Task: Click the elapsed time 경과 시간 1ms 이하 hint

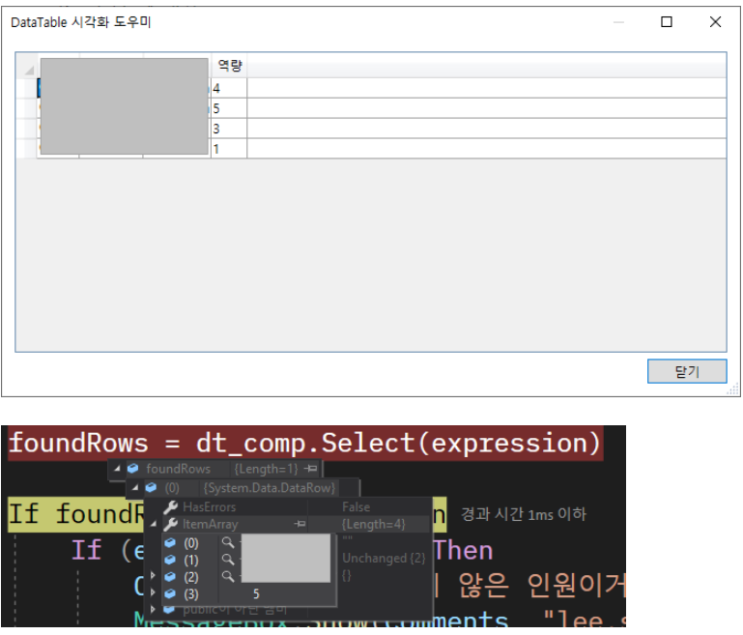Action: click(x=524, y=514)
